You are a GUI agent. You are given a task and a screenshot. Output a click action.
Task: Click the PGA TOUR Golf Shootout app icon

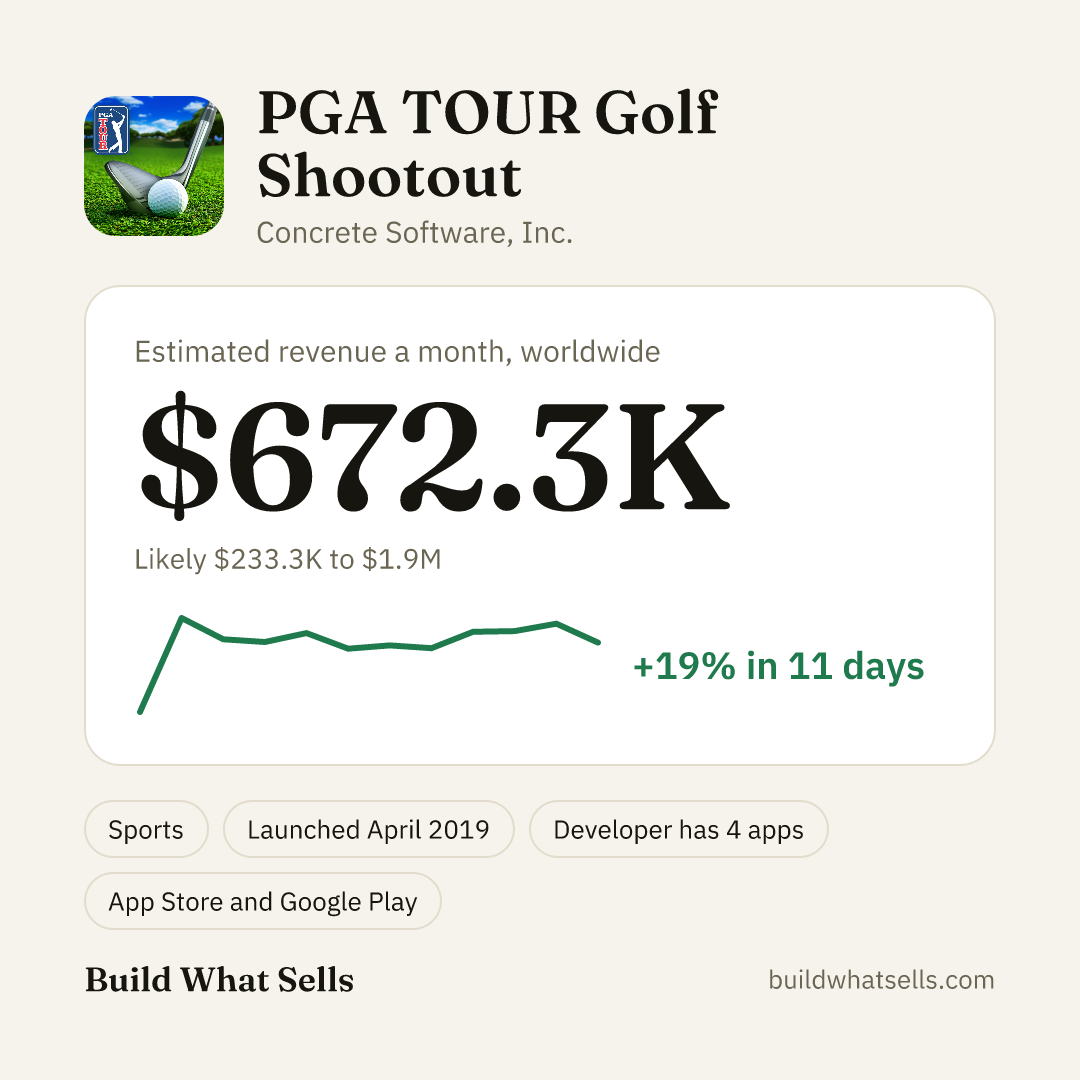coord(154,166)
